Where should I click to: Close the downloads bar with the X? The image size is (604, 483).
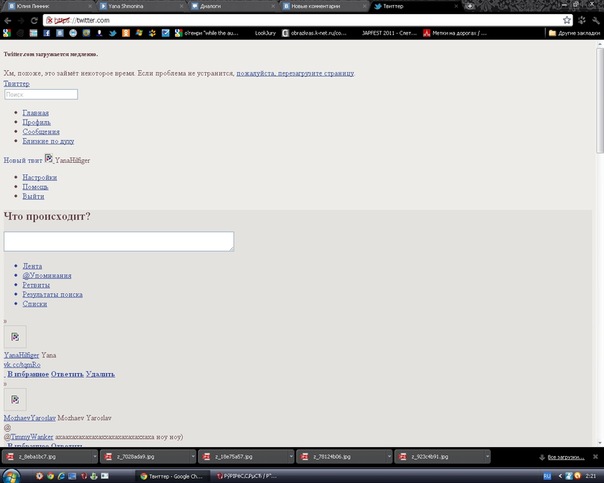pyautogui.click(x=595, y=457)
